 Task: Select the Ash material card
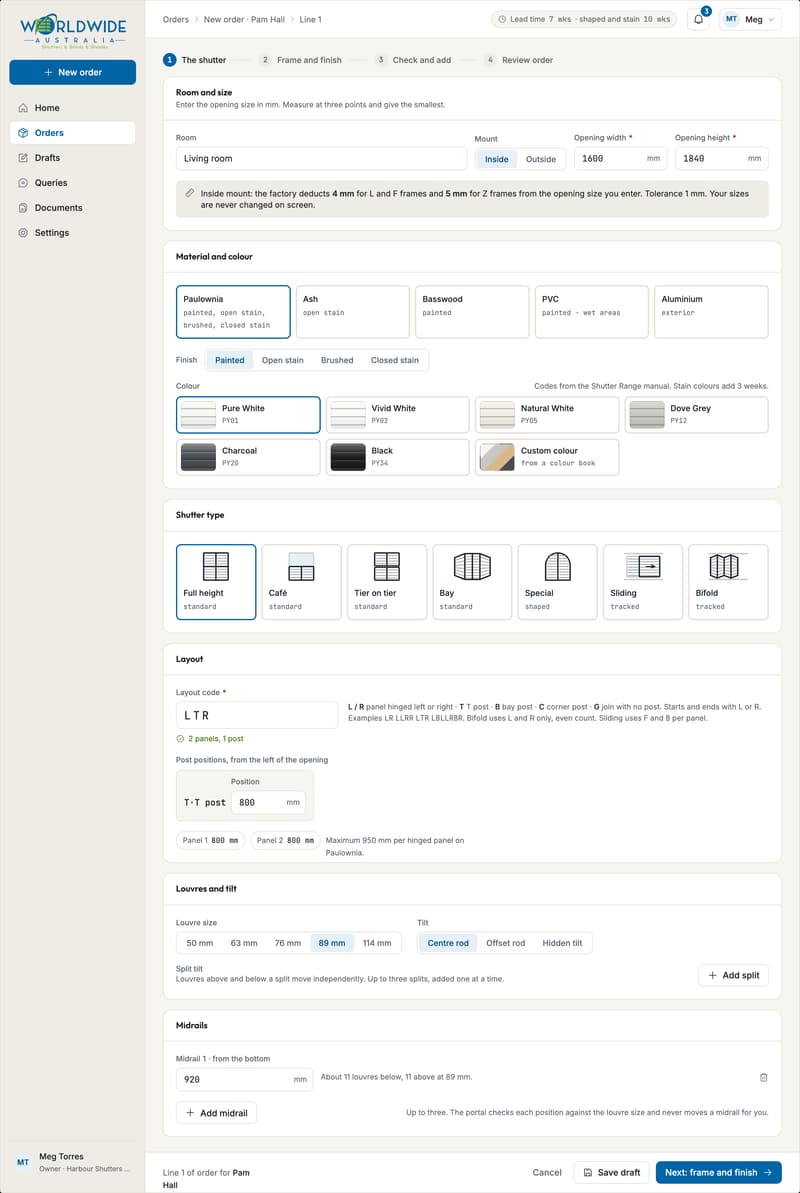352,312
